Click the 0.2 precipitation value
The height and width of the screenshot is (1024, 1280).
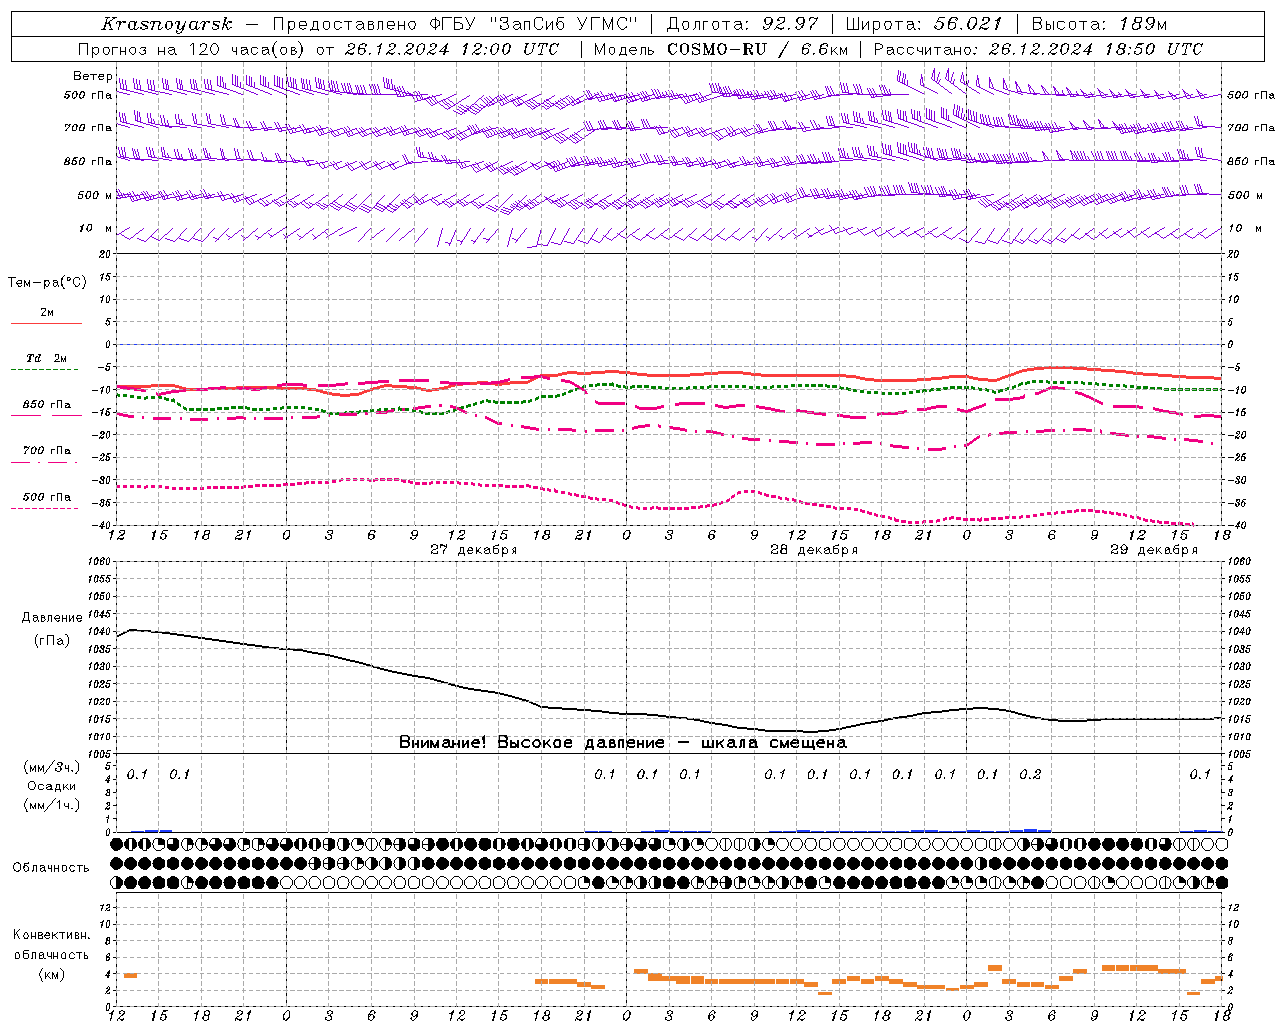click(1030, 774)
